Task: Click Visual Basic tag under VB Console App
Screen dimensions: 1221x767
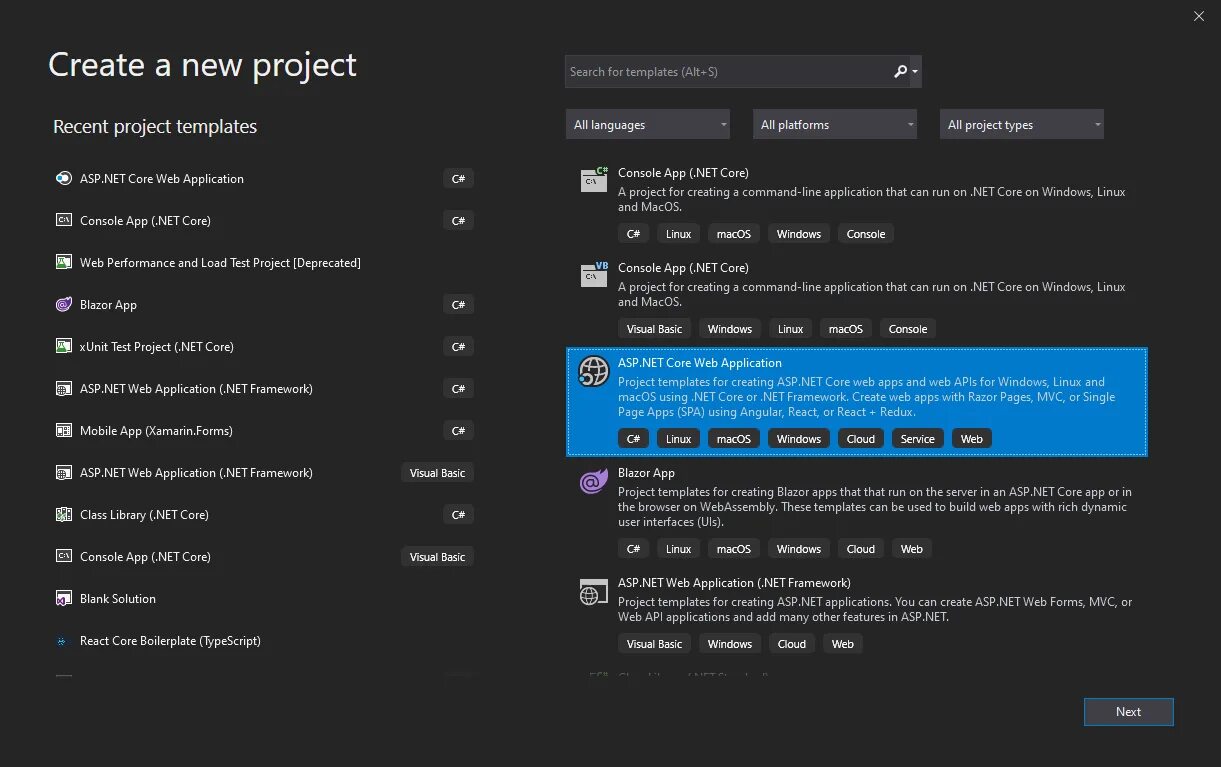Action: coord(655,329)
